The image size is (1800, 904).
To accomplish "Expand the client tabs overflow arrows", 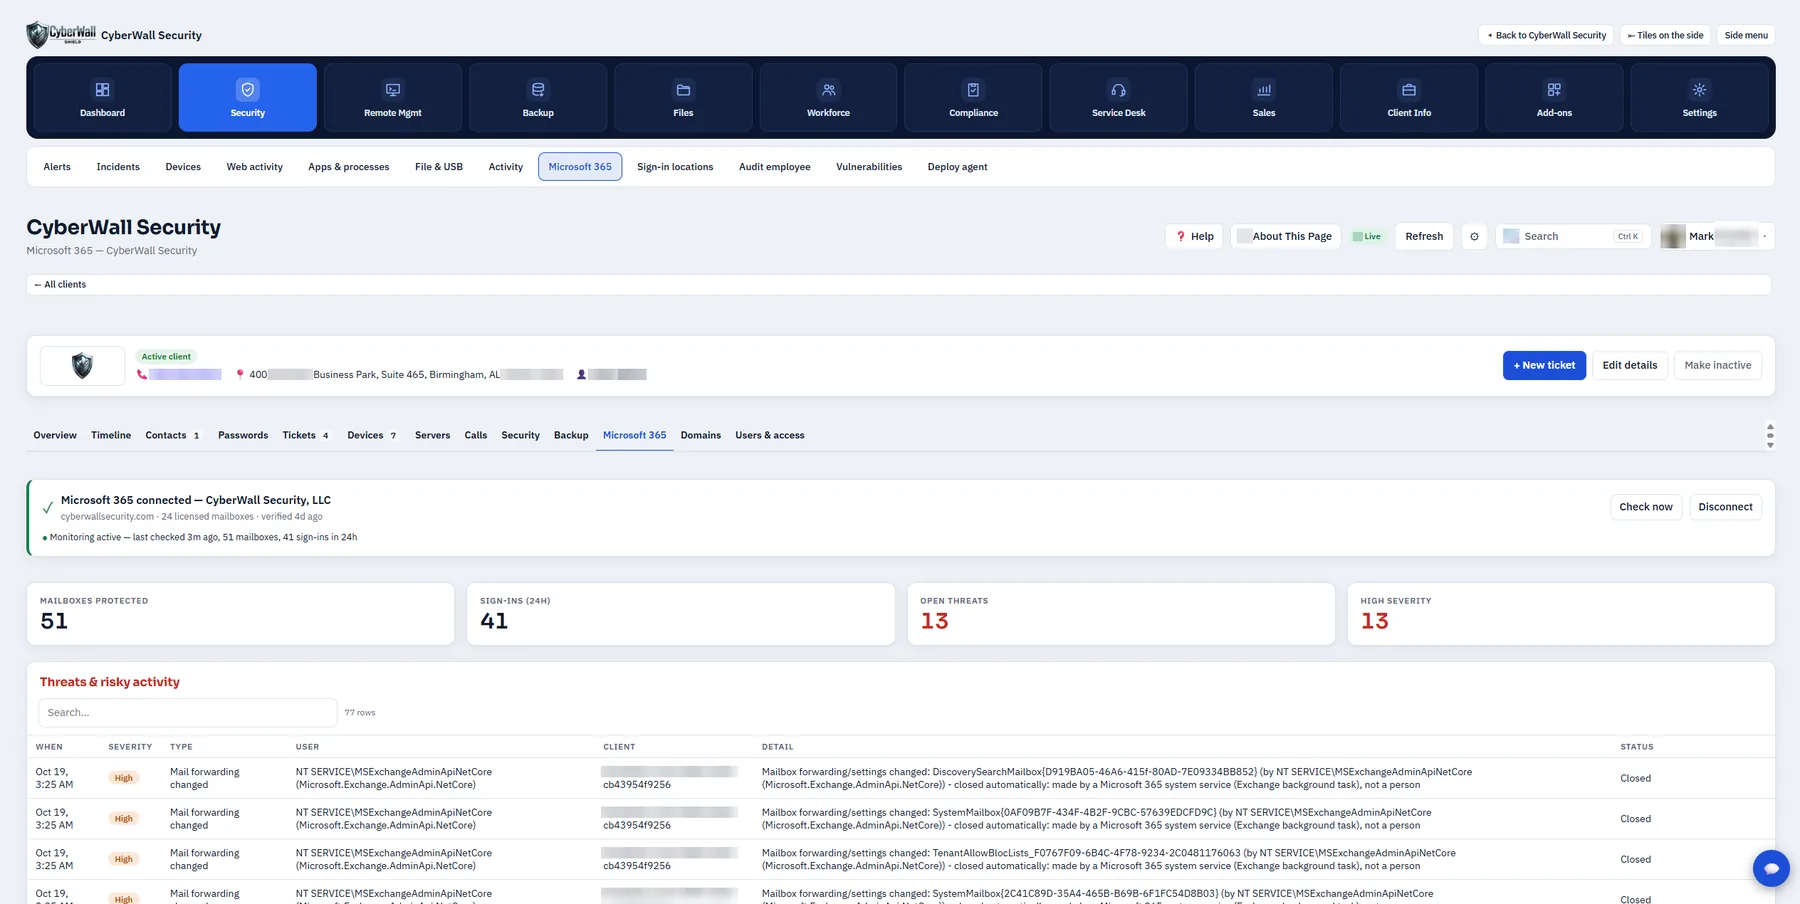I will [x=1770, y=435].
